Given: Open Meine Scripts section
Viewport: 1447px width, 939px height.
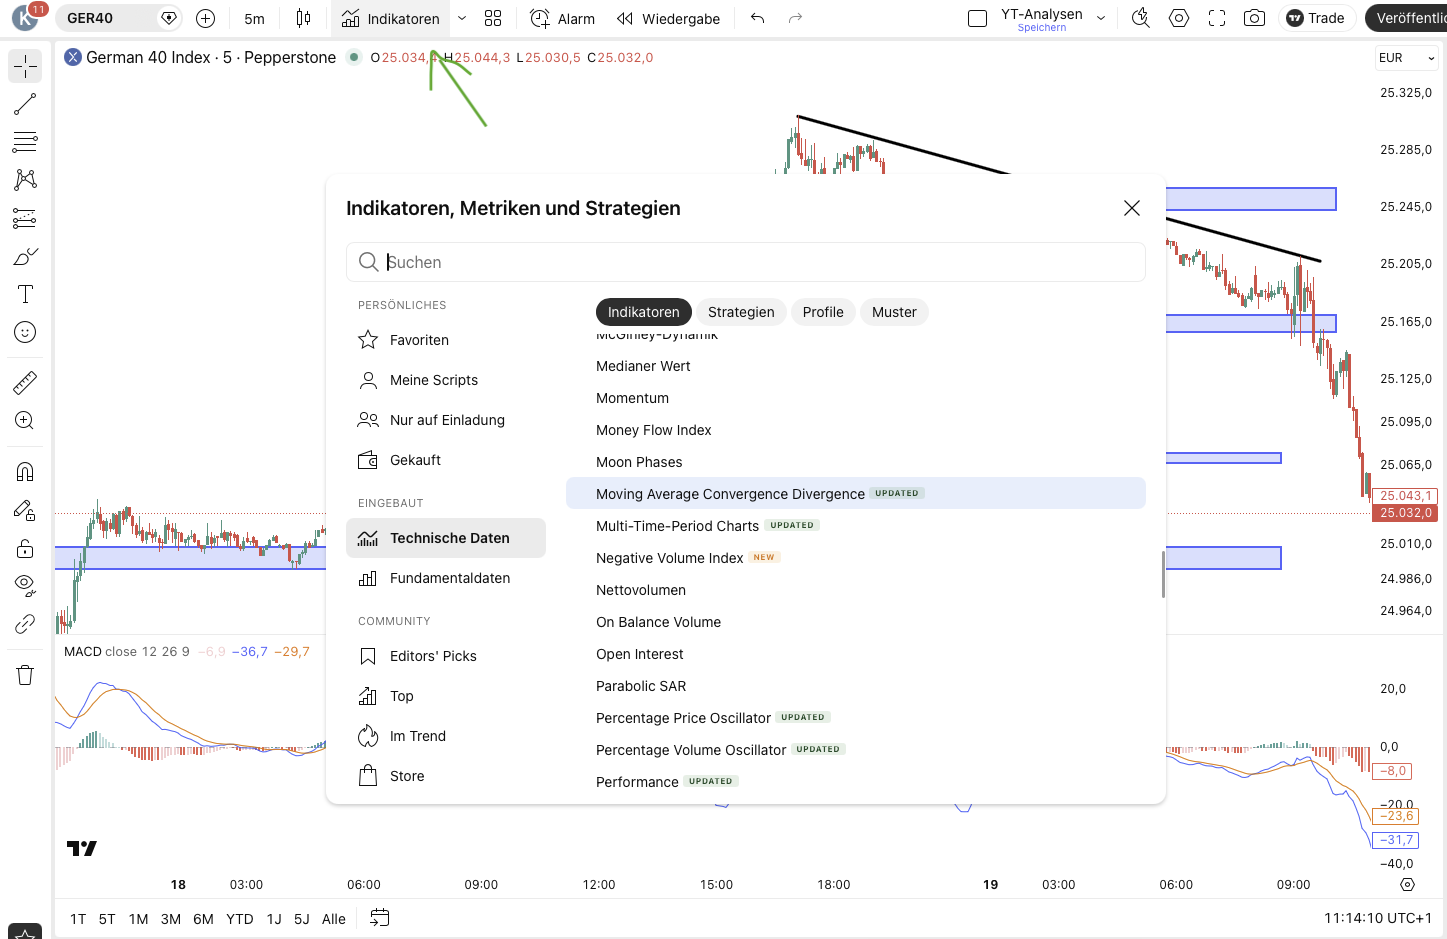Looking at the screenshot, I should [x=446, y=380].
